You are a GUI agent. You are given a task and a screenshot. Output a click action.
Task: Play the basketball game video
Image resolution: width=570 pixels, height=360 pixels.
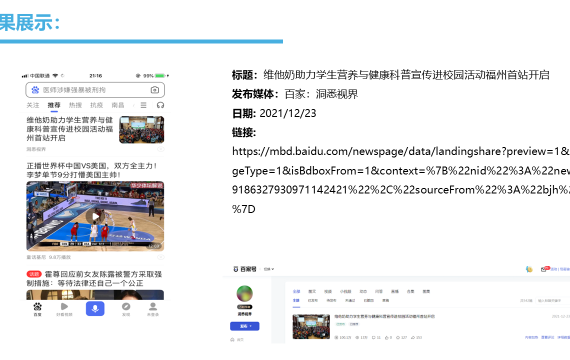95,216
